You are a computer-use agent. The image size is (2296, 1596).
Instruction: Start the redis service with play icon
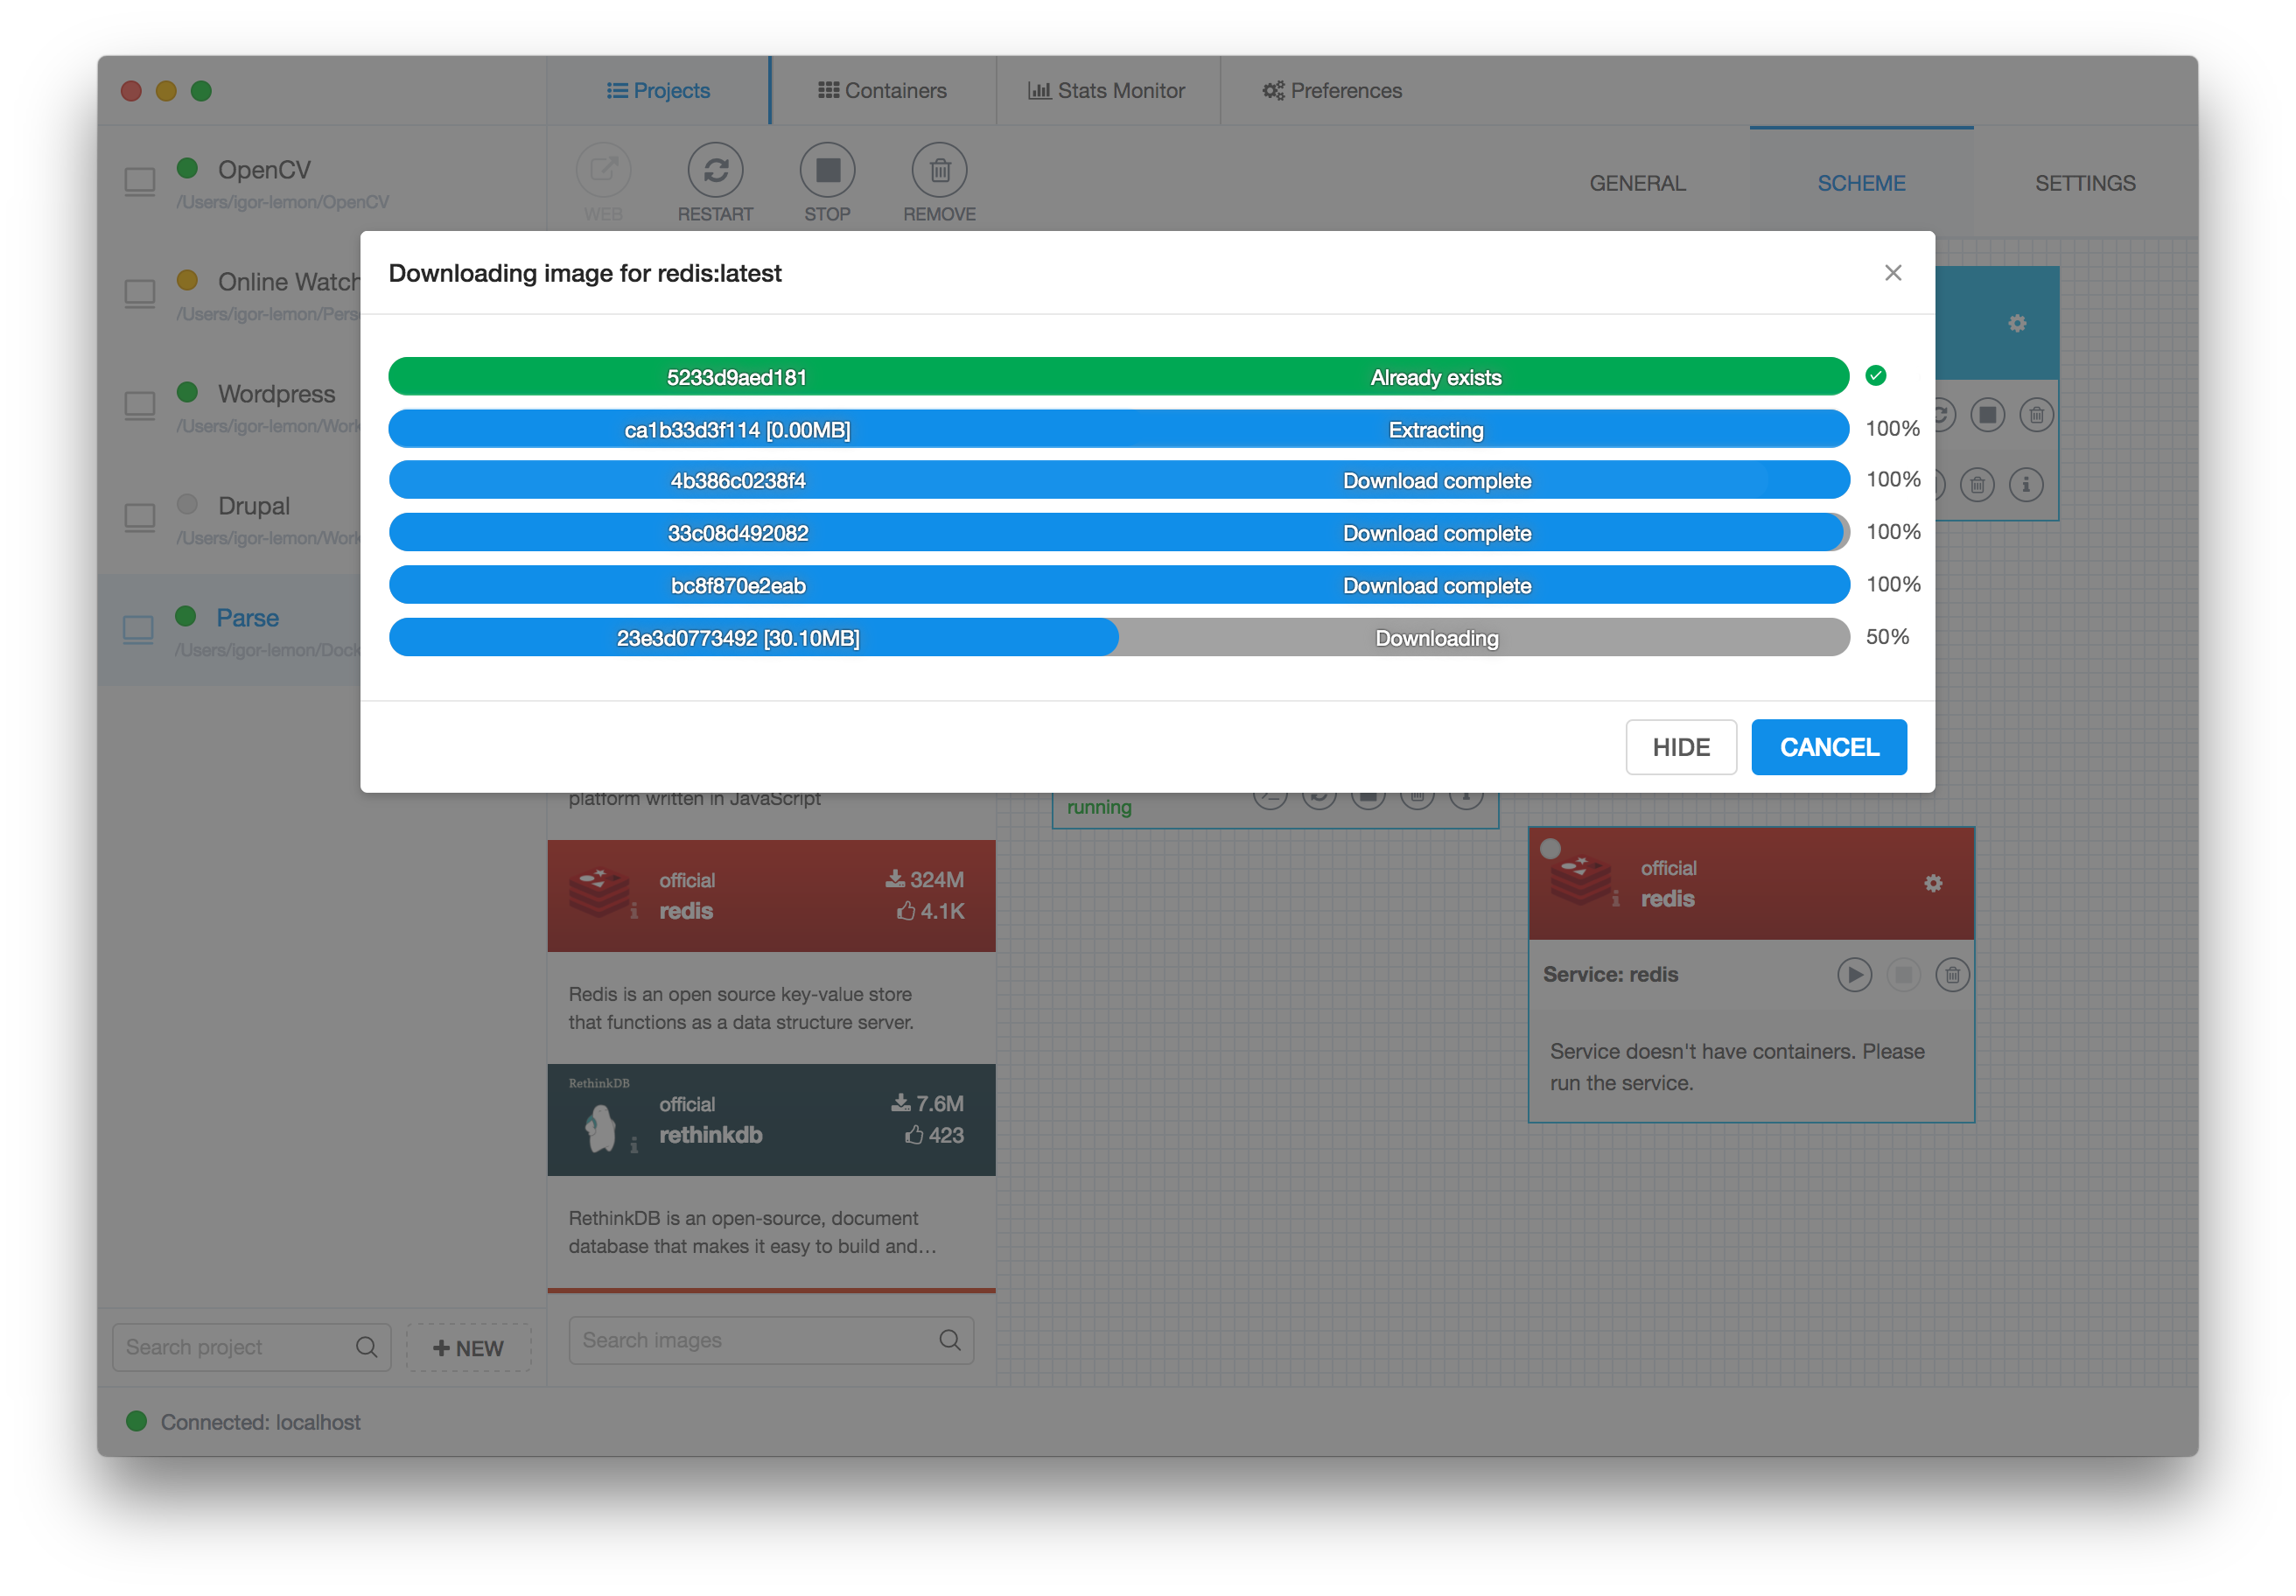(1853, 975)
